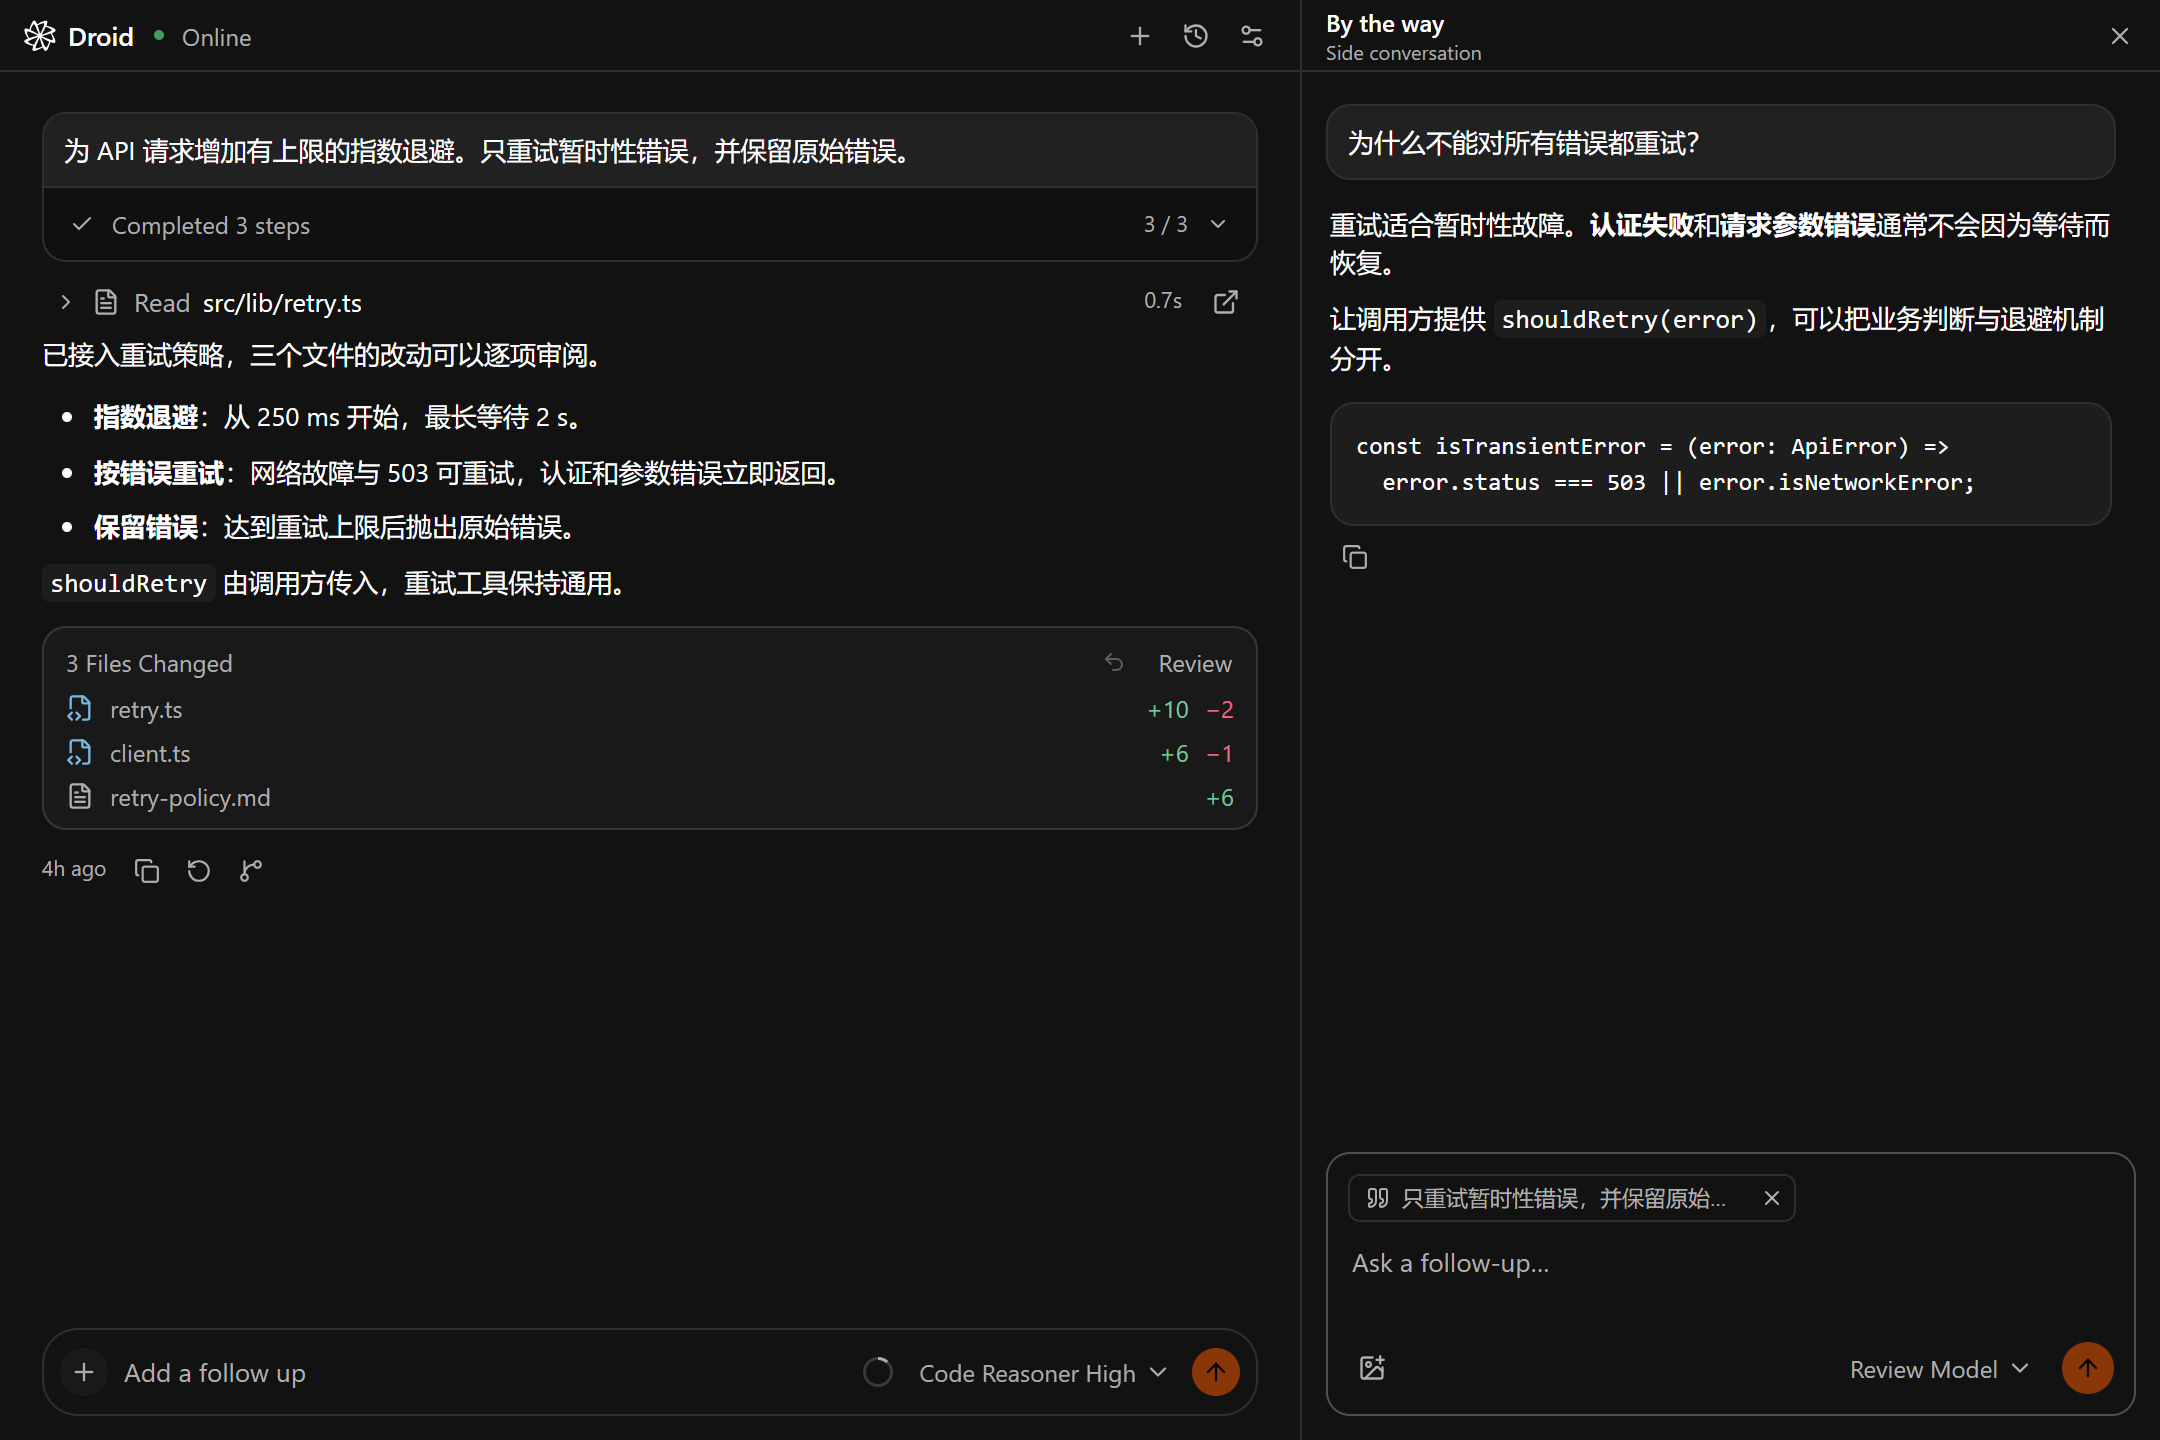The height and width of the screenshot is (1440, 2160).
Task: Click the retry-policy.md document icon
Action: 79,797
